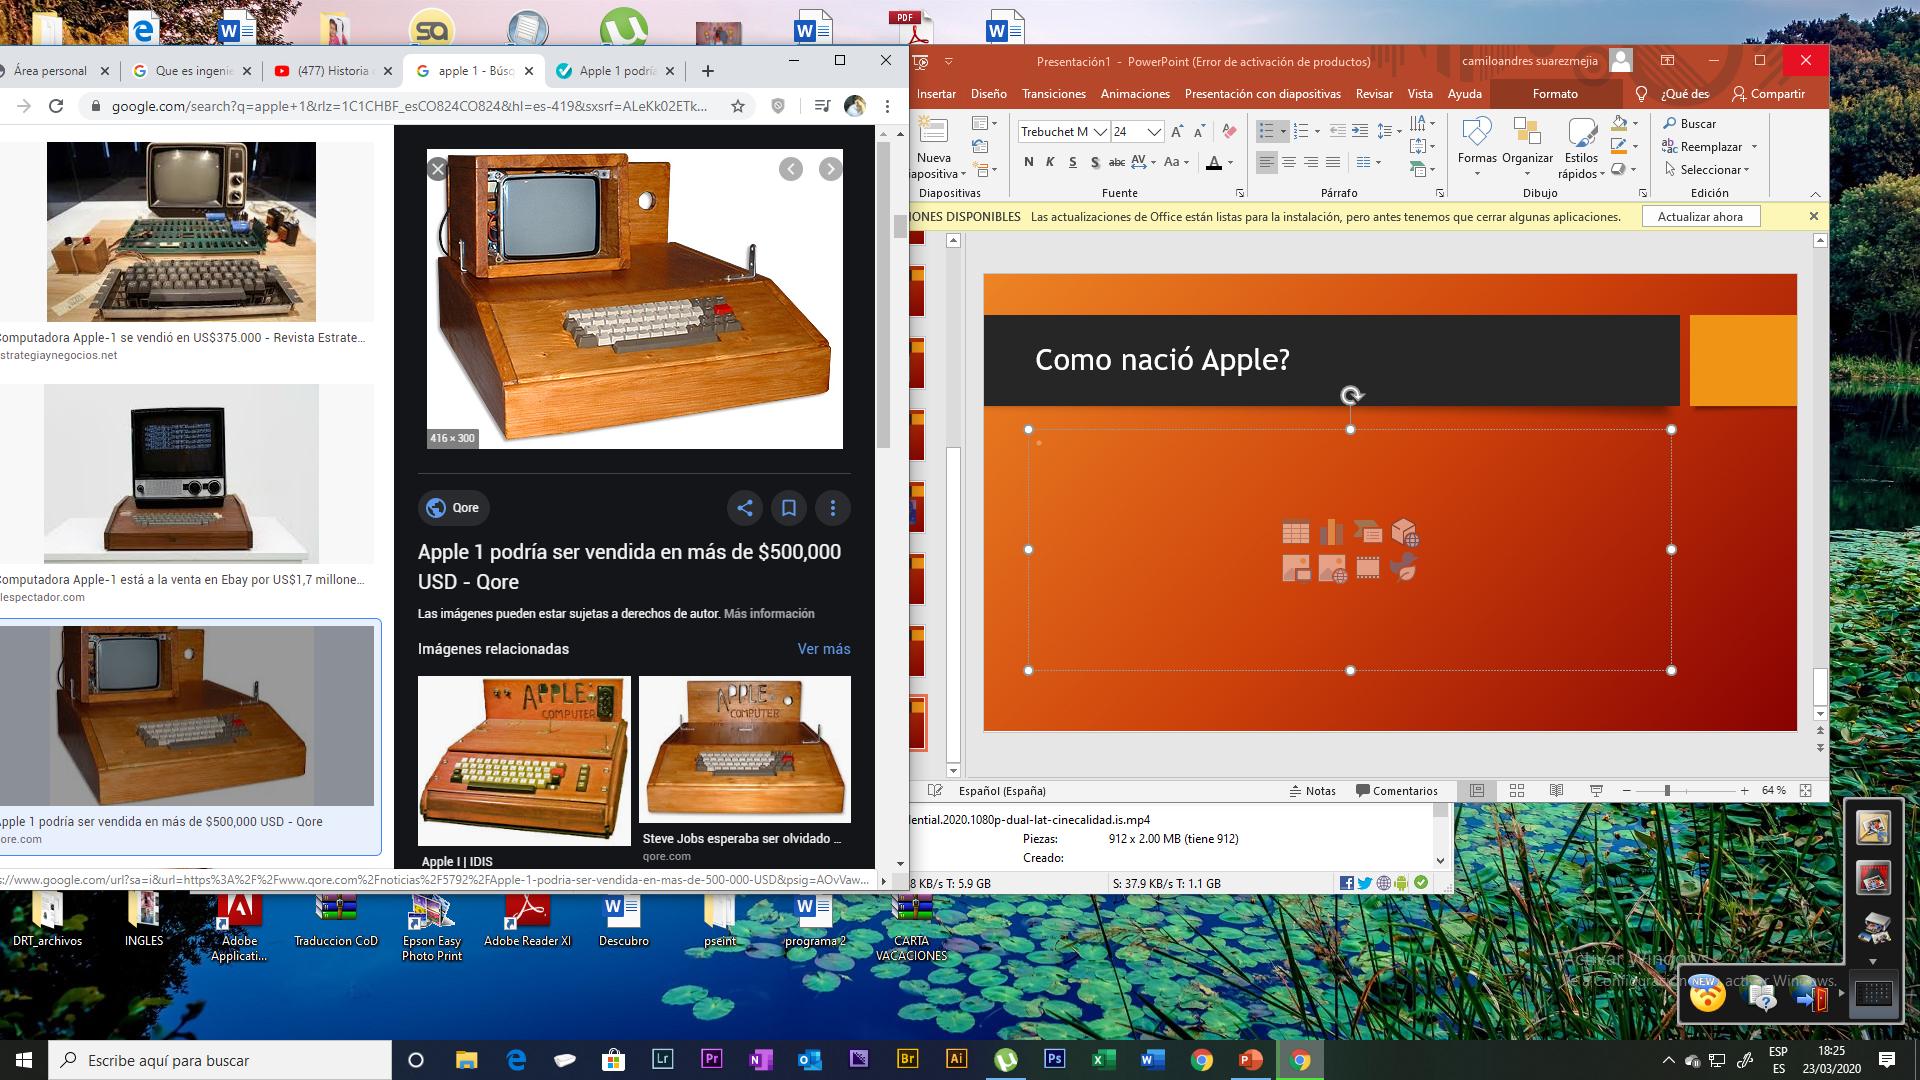Open the Trebuchet font name dropdown
The height and width of the screenshot is (1080, 1920).
tap(1100, 132)
